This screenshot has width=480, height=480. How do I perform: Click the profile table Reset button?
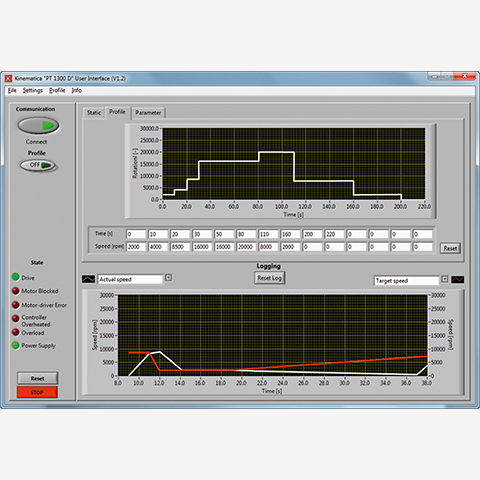tap(450, 248)
